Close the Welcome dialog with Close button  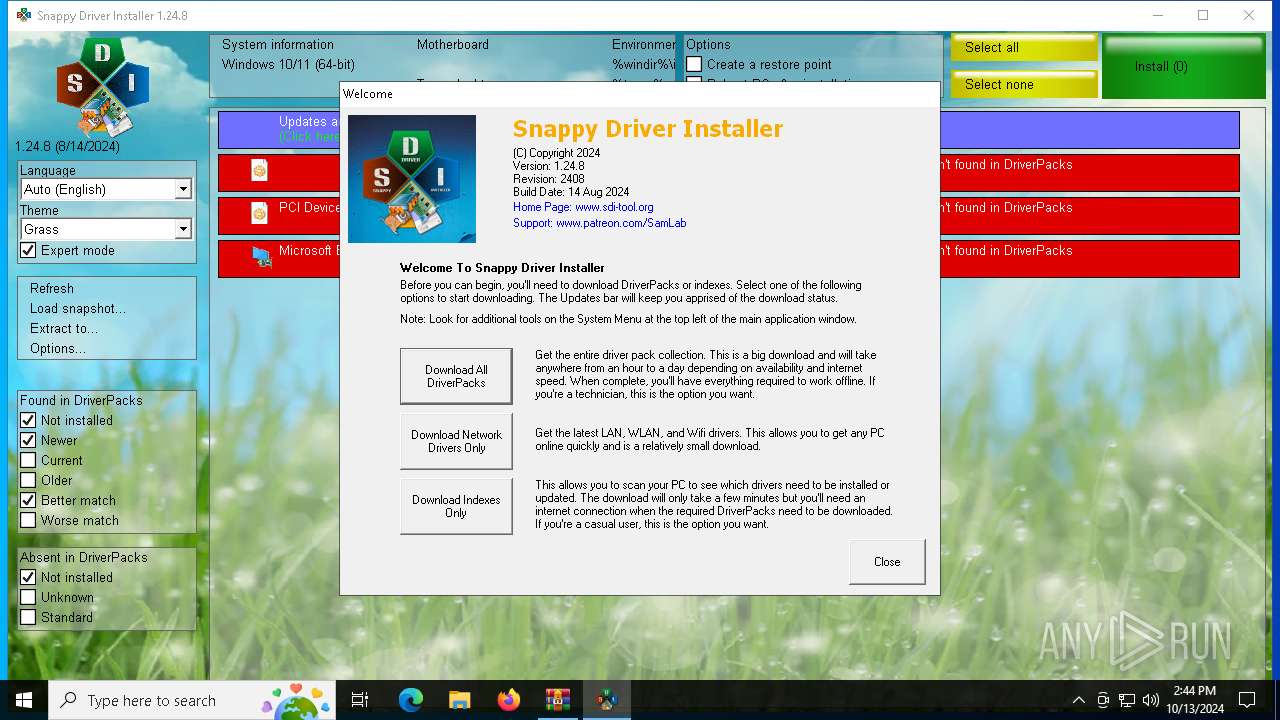click(887, 562)
